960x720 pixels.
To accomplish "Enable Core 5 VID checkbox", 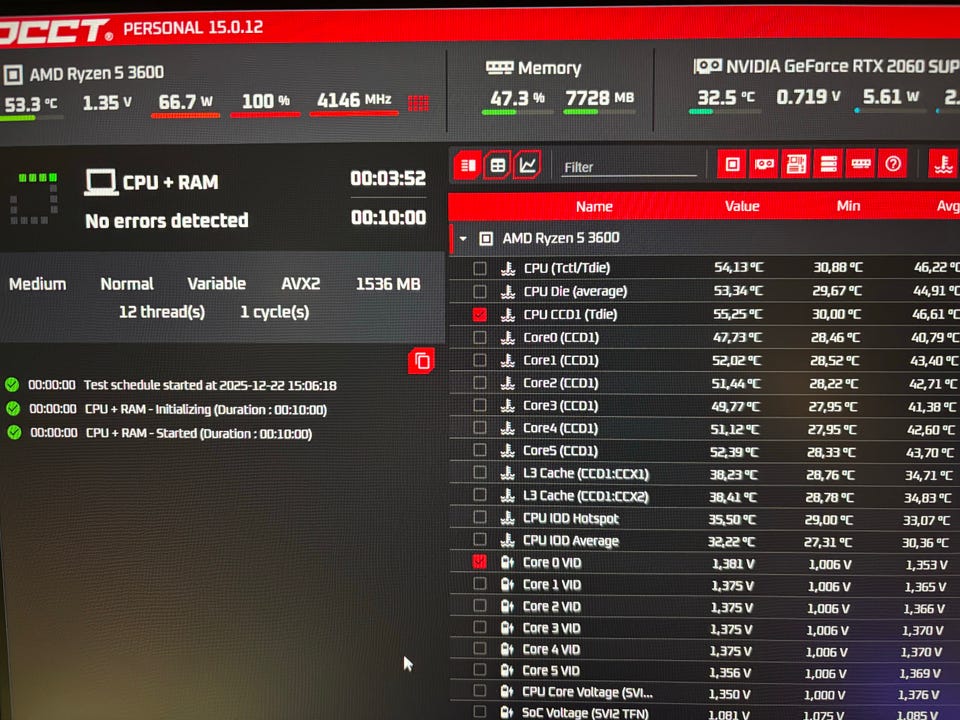I will coord(480,670).
